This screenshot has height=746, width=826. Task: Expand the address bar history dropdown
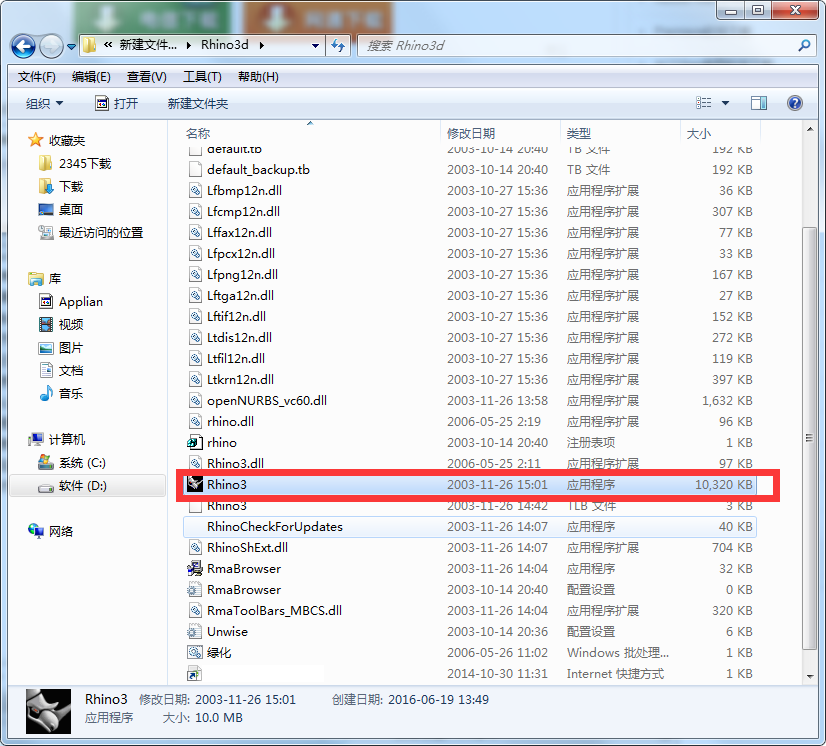pos(315,46)
